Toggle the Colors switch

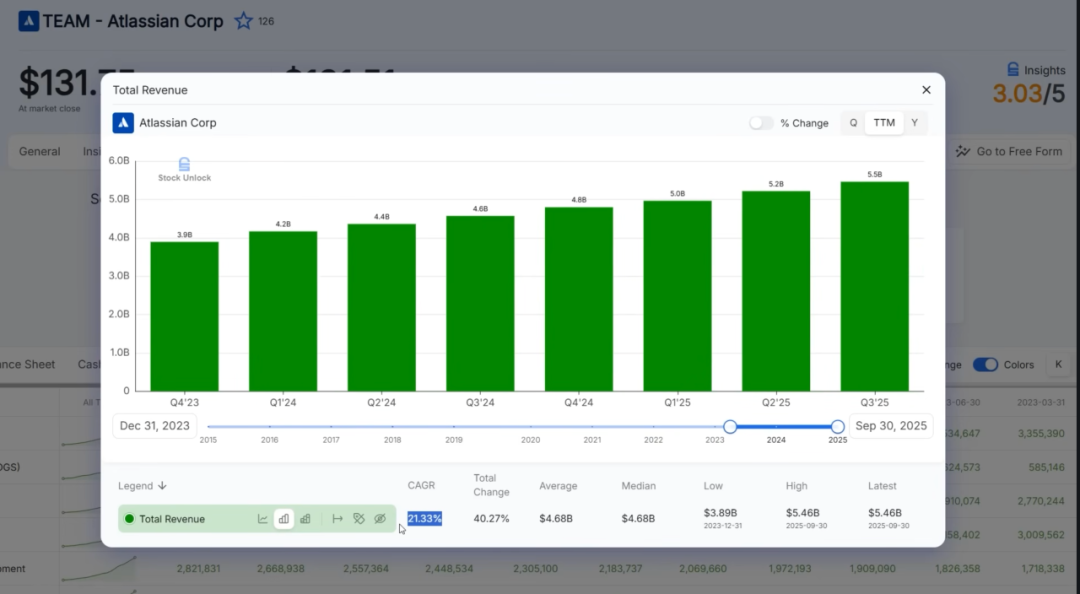click(x=985, y=365)
